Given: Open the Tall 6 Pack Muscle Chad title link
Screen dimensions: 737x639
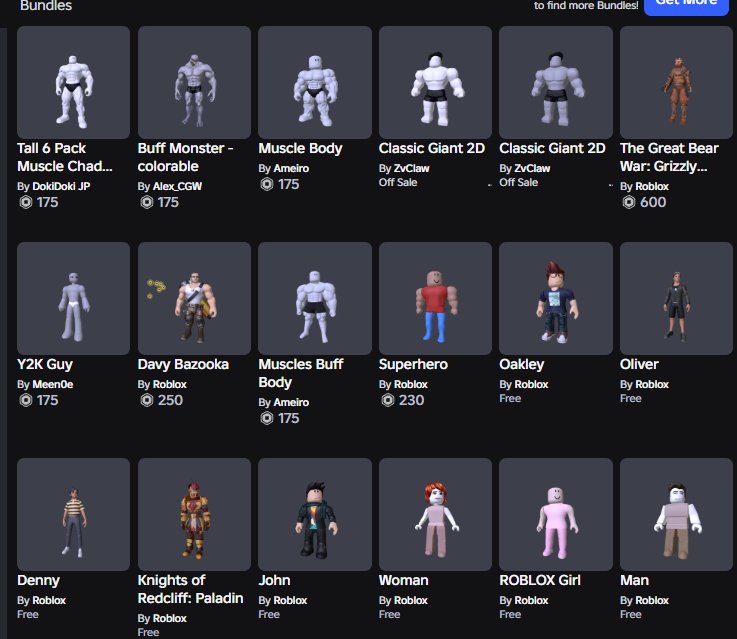Looking at the screenshot, I should tap(65, 157).
